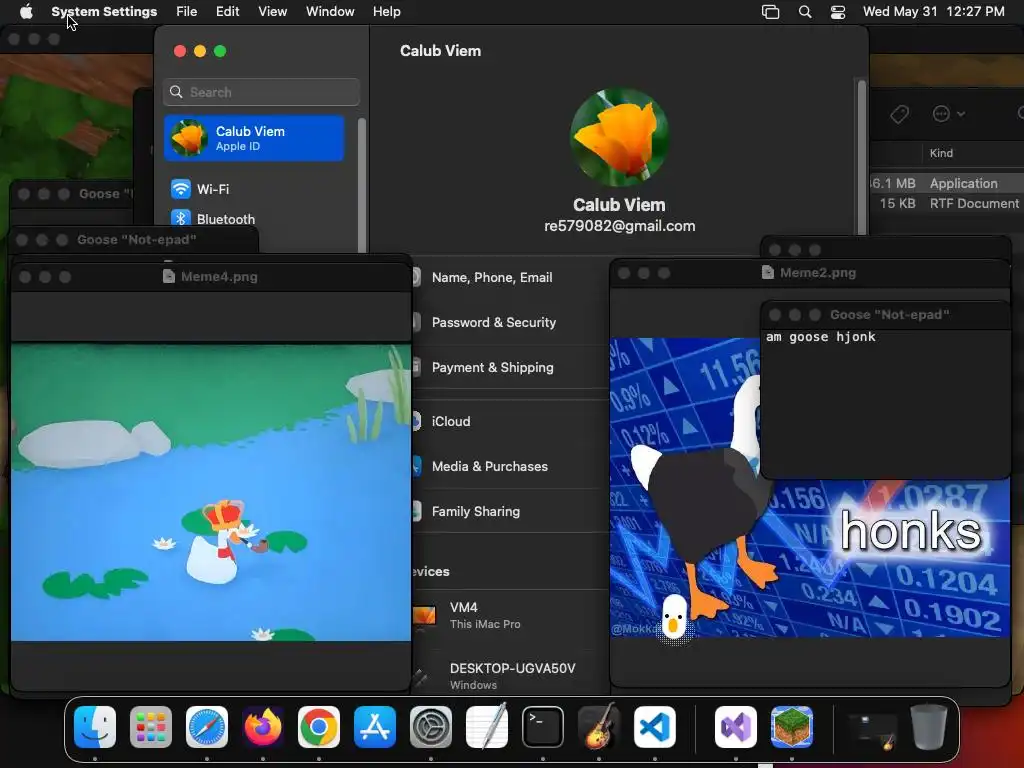Open Minecraft grass block dock icon
This screenshot has width=1024, height=768.
(x=792, y=726)
